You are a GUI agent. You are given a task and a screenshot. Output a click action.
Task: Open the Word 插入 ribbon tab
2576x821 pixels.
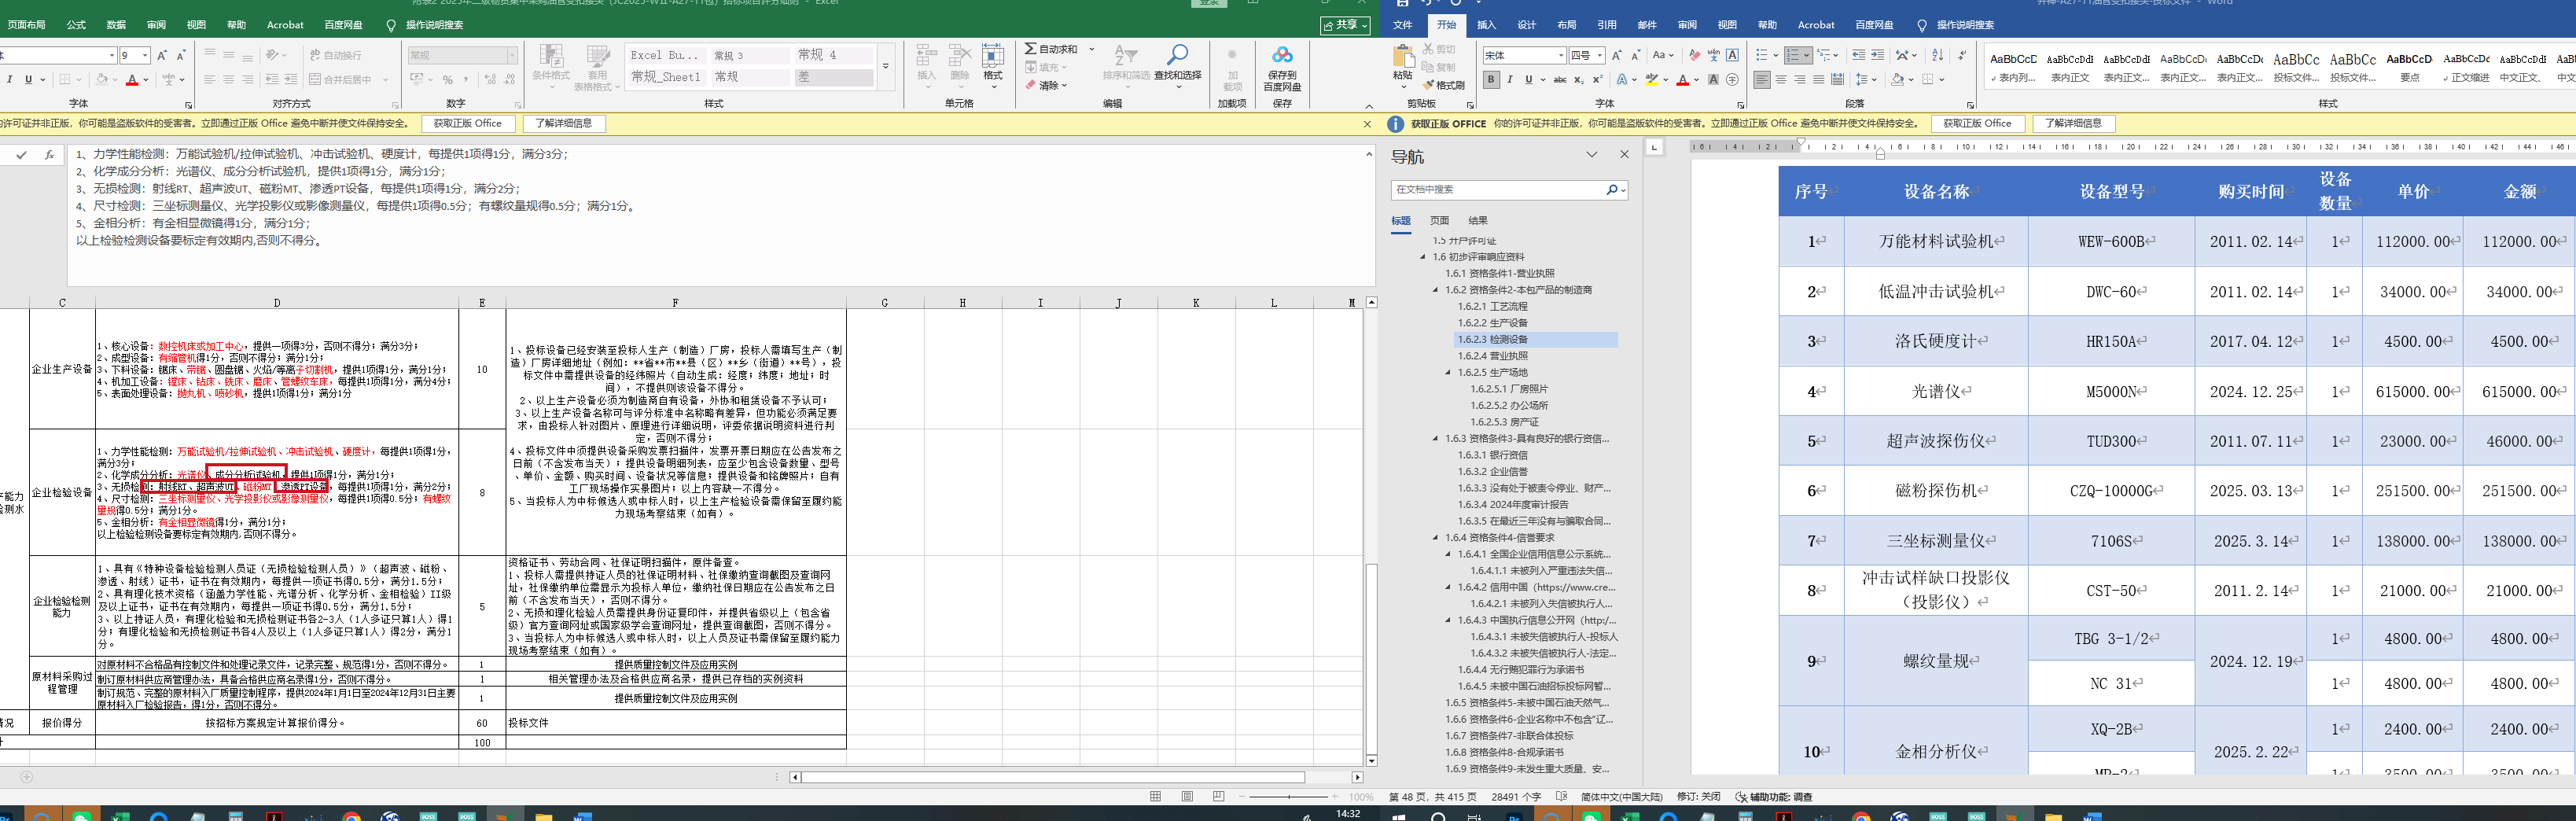(1486, 25)
